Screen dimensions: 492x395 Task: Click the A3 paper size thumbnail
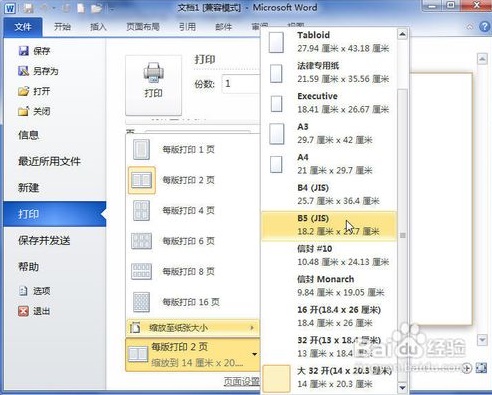click(x=276, y=134)
